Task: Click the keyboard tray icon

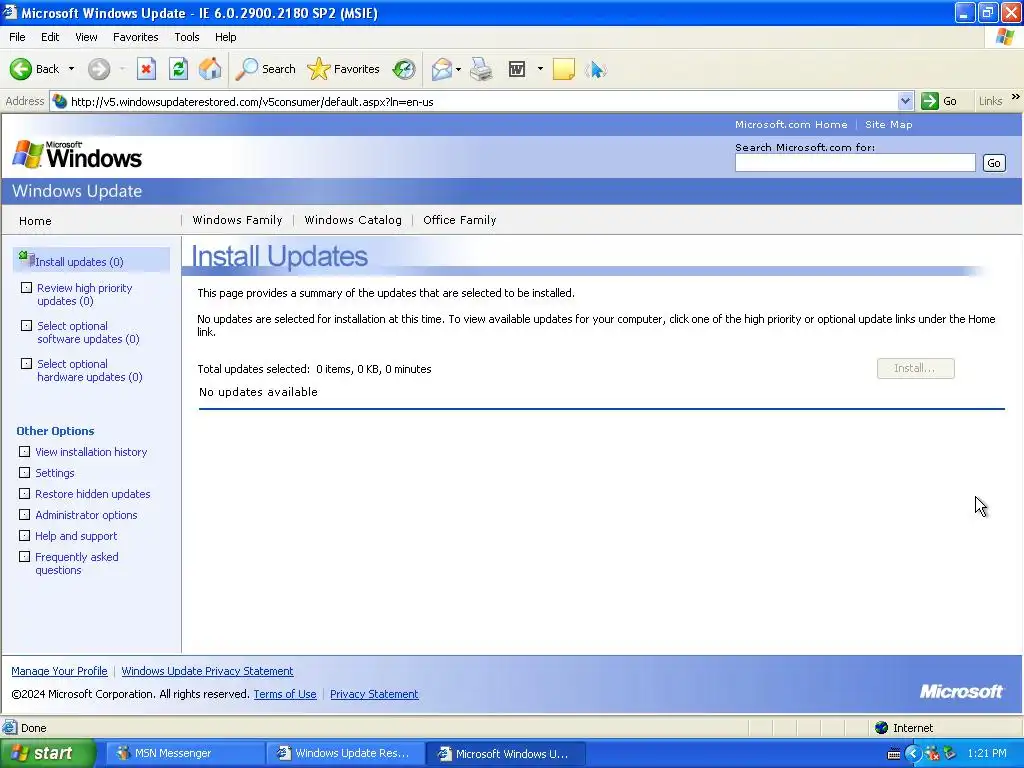Action: (x=893, y=754)
